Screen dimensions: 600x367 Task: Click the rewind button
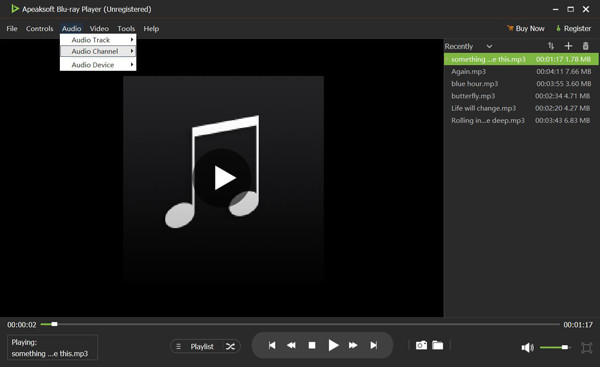coord(291,346)
